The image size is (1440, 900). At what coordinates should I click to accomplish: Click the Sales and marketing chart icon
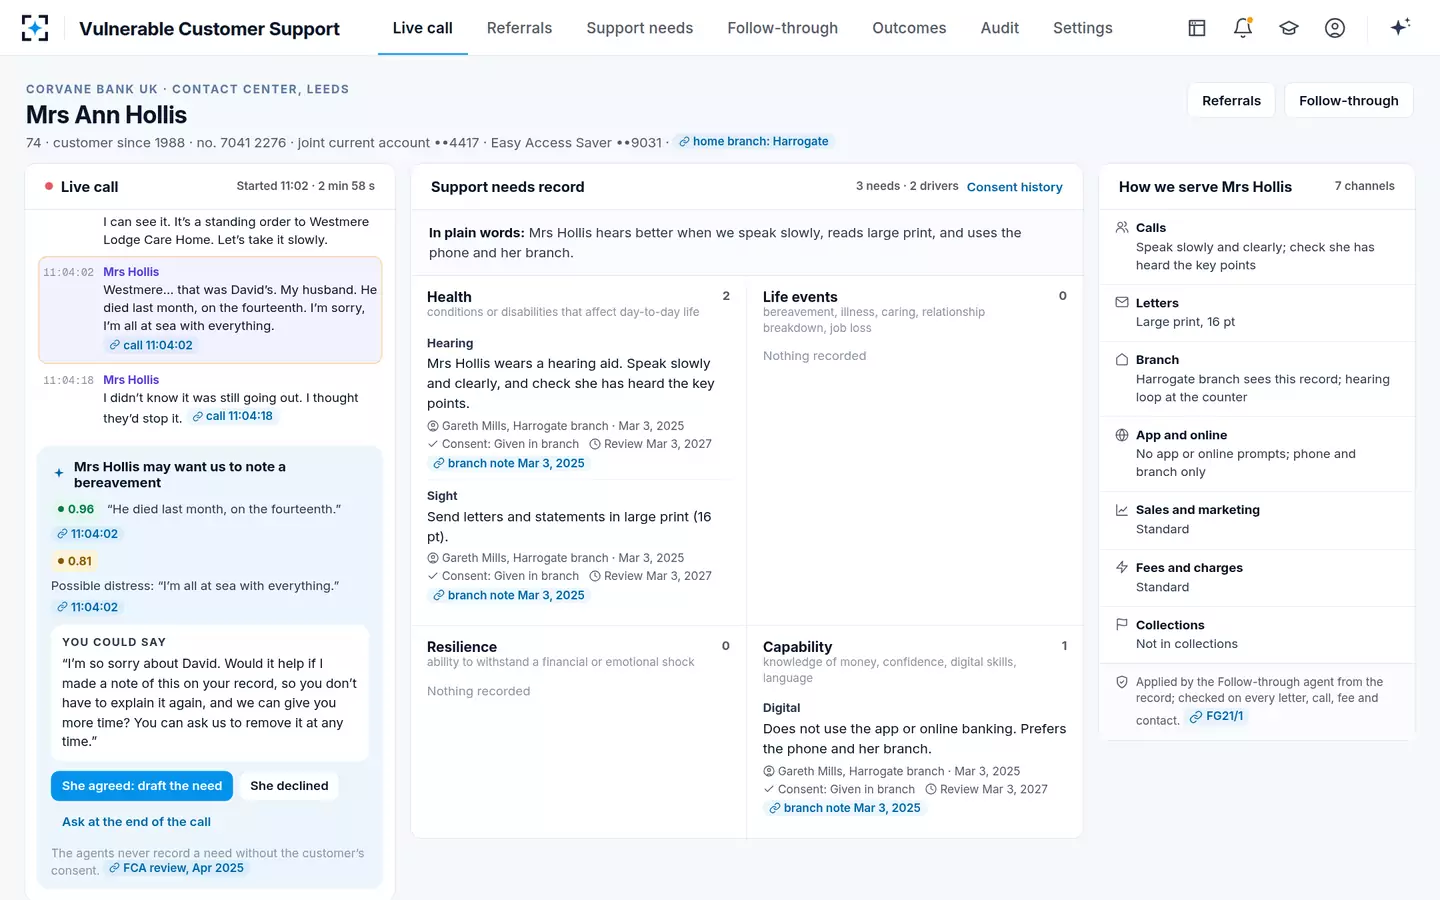tap(1122, 510)
